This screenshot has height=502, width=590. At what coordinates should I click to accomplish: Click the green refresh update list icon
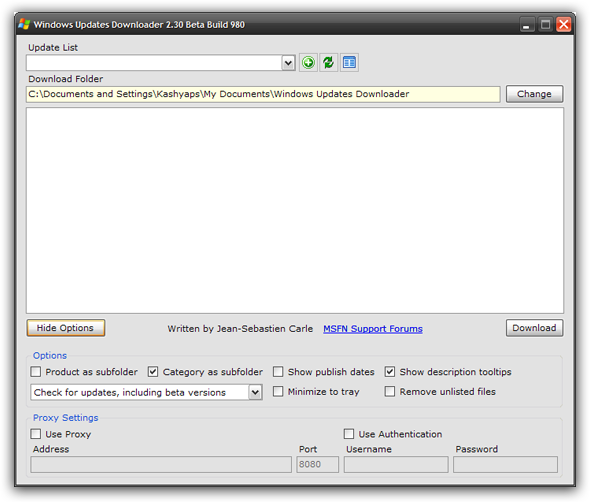pos(328,62)
